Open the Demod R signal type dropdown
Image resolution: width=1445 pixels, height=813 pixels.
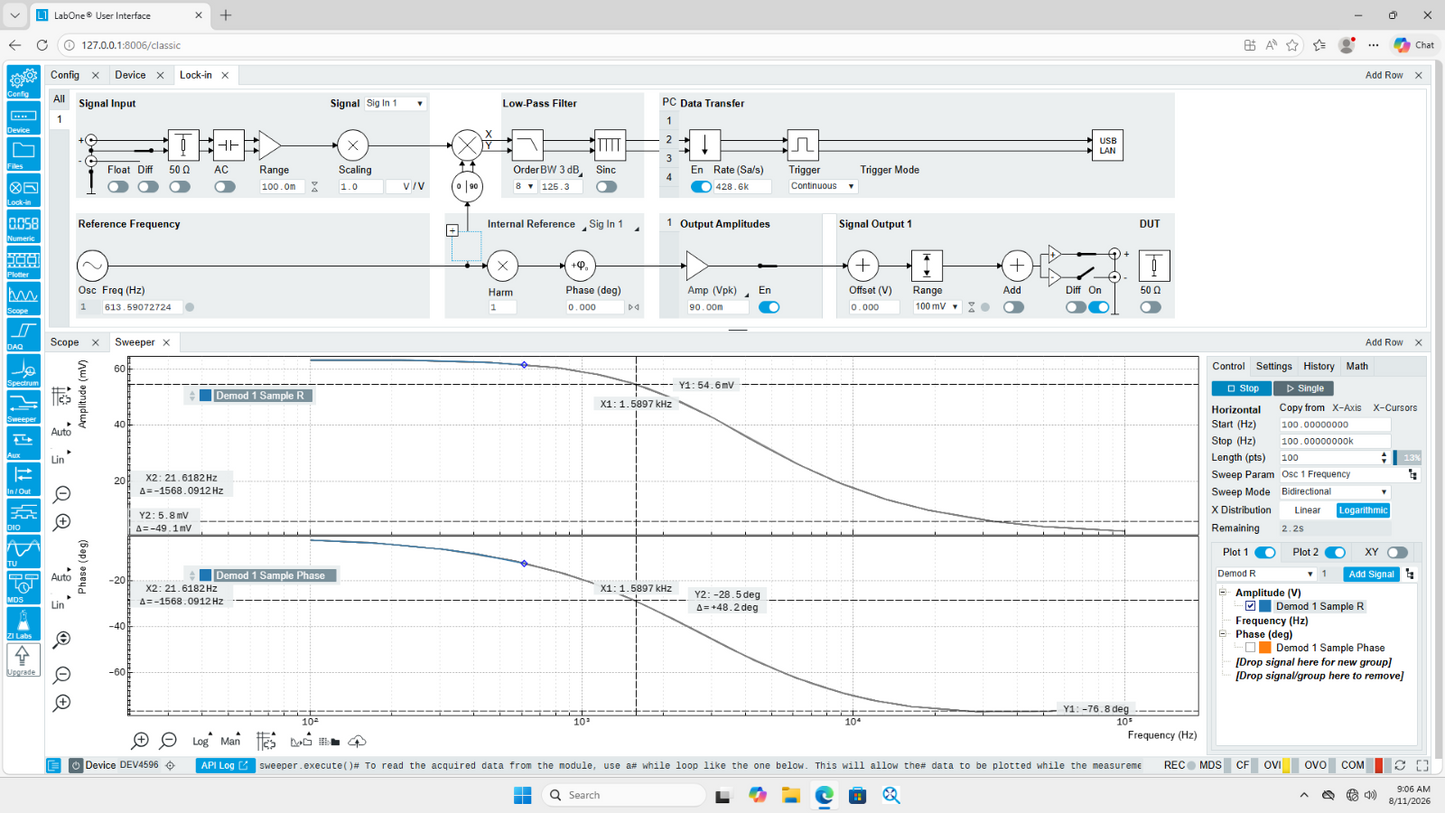coord(1266,574)
